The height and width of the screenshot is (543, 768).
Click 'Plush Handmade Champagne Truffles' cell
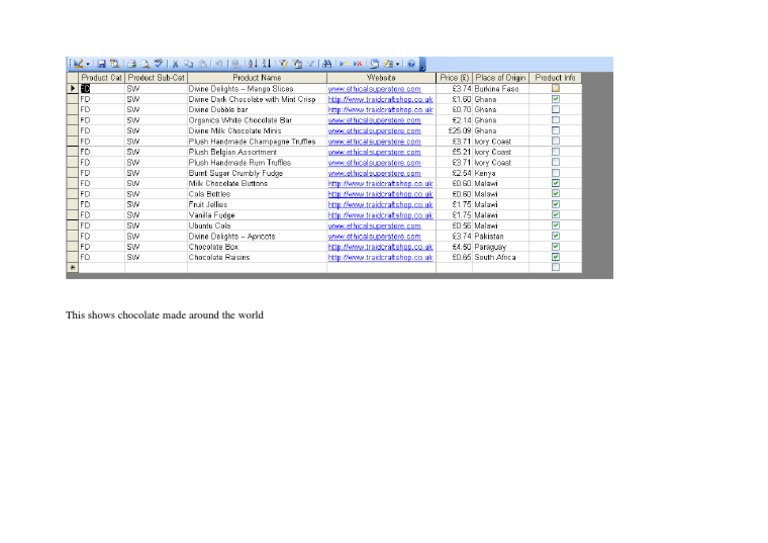(x=257, y=142)
